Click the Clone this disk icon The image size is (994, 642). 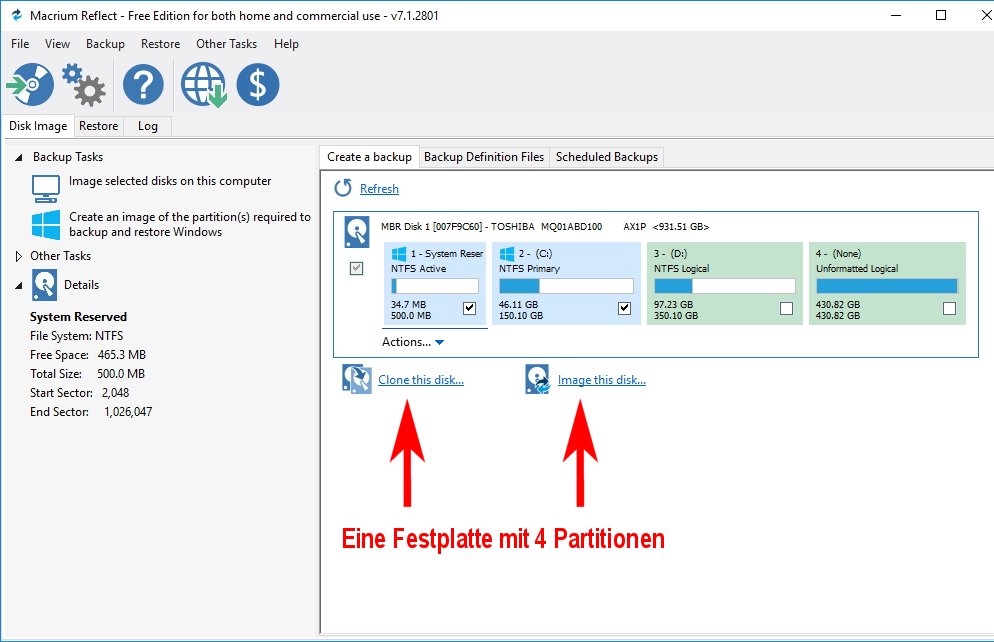tap(357, 379)
